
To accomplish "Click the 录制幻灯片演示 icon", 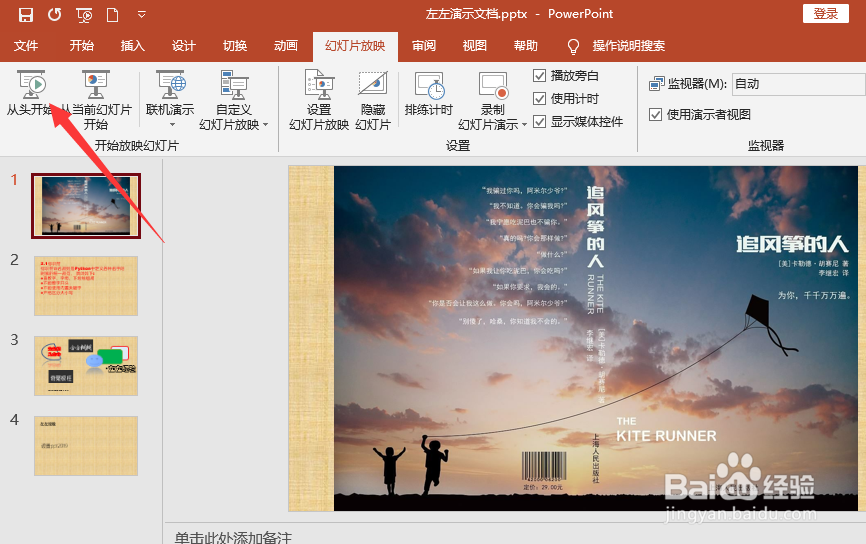I will (493, 86).
